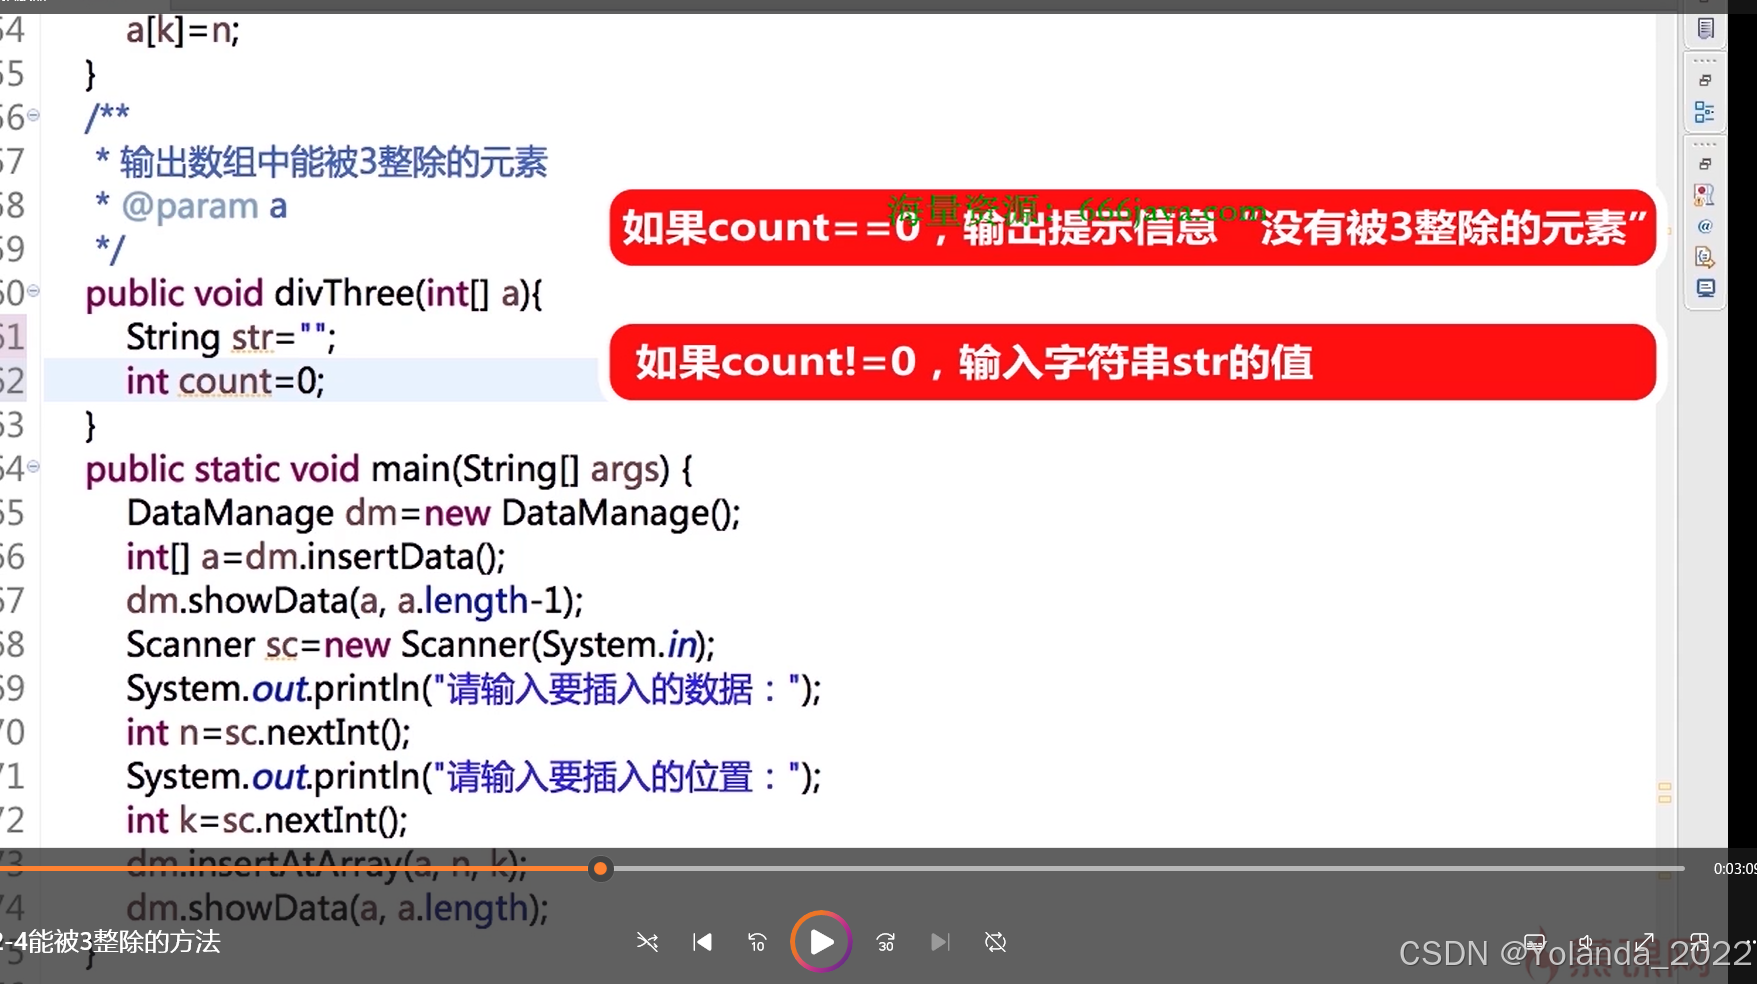
Task: Collapse the divThree method fold marker
Action: (33, 291)
